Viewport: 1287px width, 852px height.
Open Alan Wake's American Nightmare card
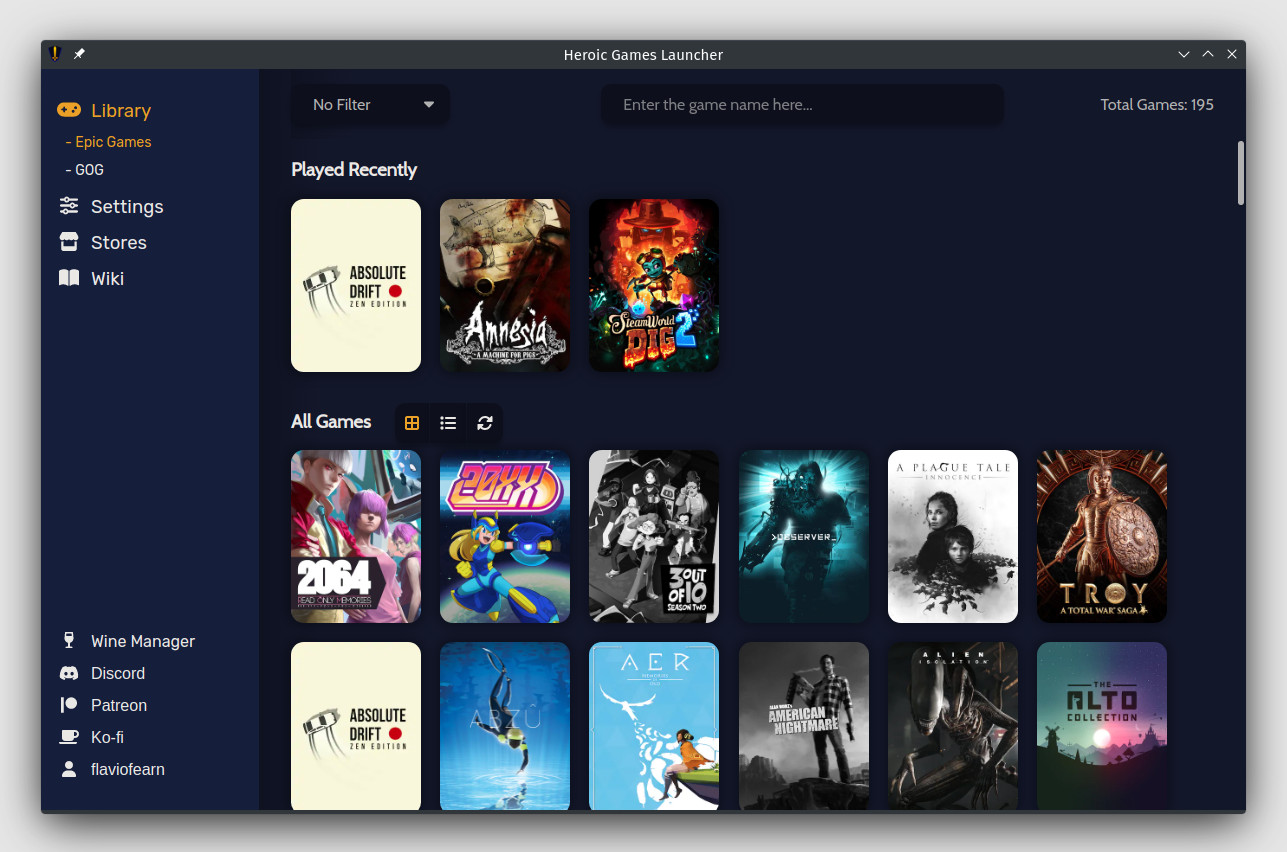(x=804, y=726)
